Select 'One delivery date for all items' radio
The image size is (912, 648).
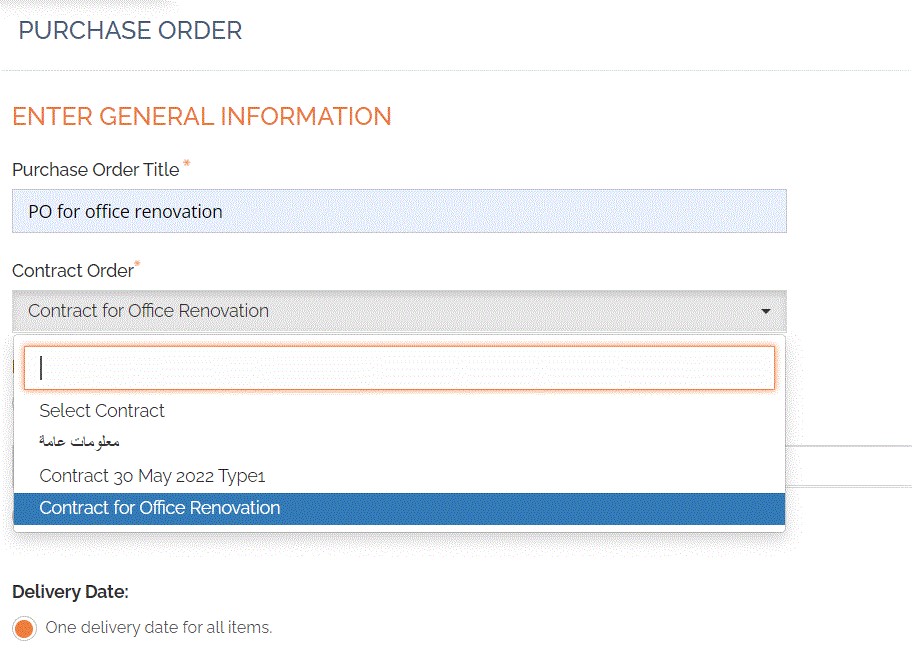tap(25, 629)
